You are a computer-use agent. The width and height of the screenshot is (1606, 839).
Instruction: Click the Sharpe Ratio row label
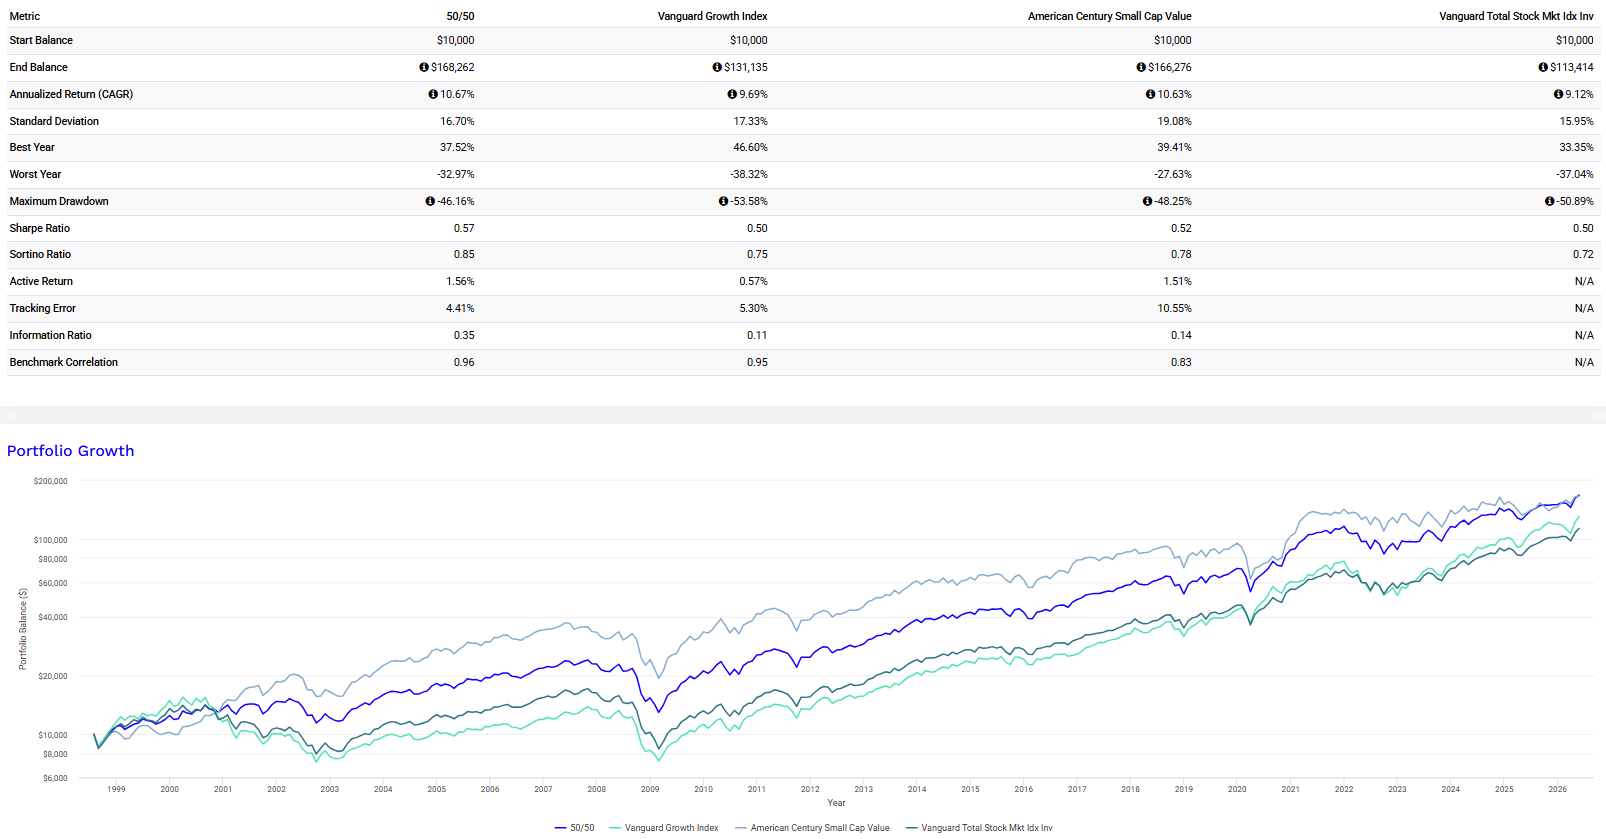(40, 228)
